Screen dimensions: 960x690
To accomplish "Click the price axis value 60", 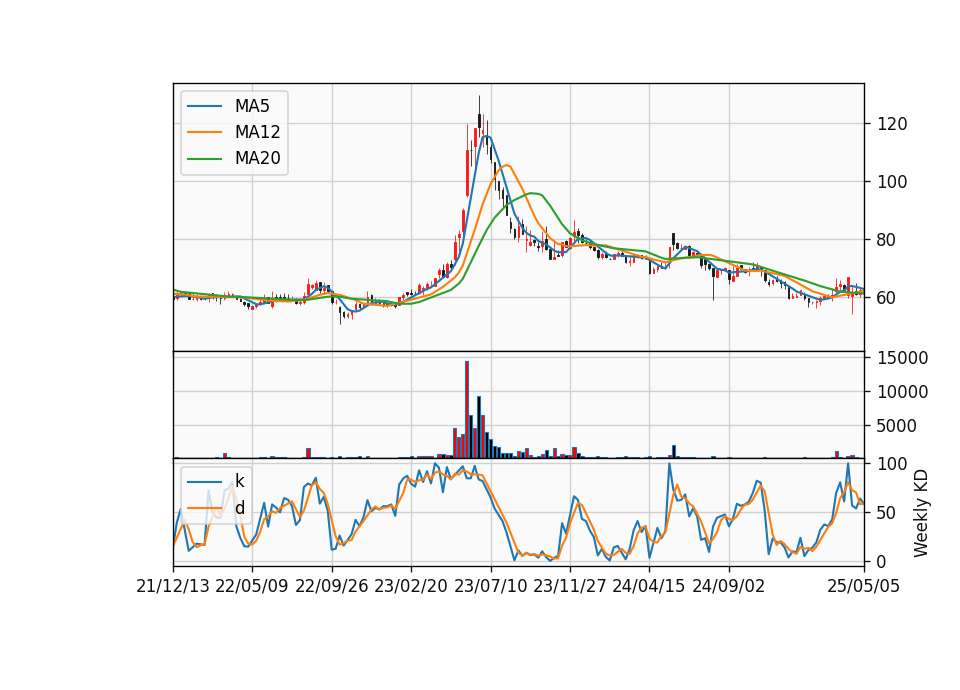I will coord(887,298).
